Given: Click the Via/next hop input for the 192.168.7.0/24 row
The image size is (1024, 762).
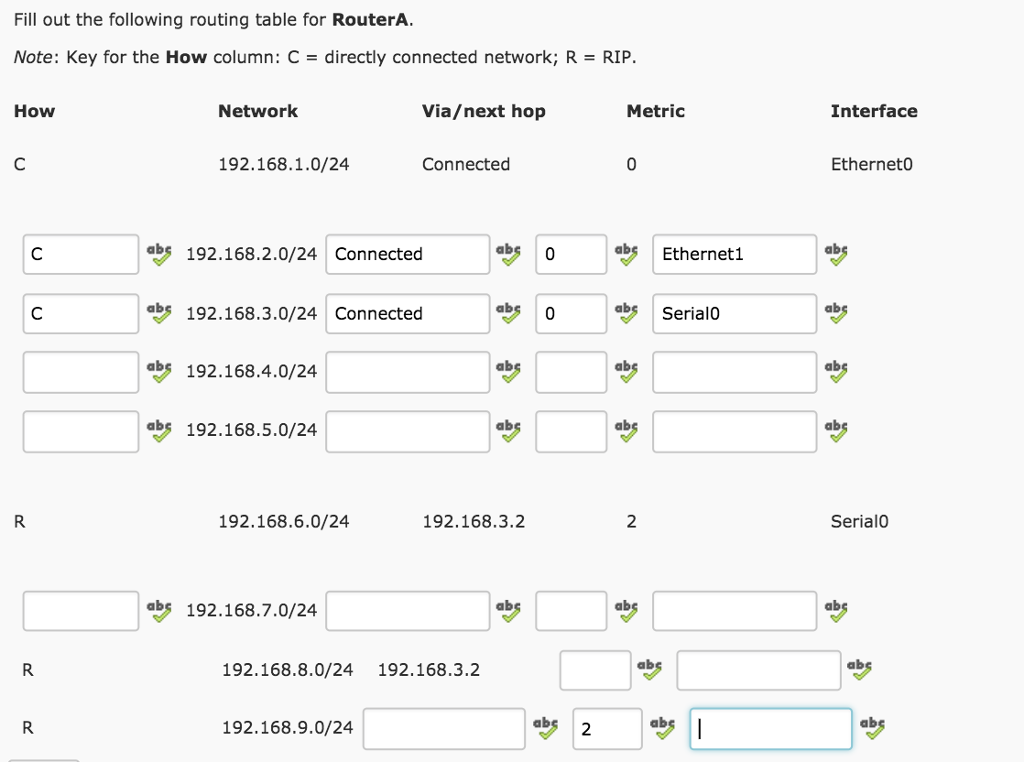Looking at the screenshot, I should [x=407, y=611].
